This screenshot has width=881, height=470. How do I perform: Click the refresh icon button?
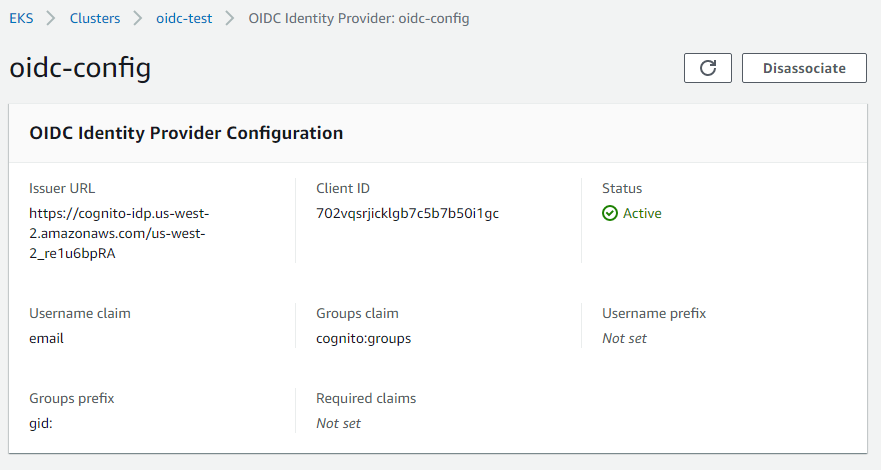(708, 68)
